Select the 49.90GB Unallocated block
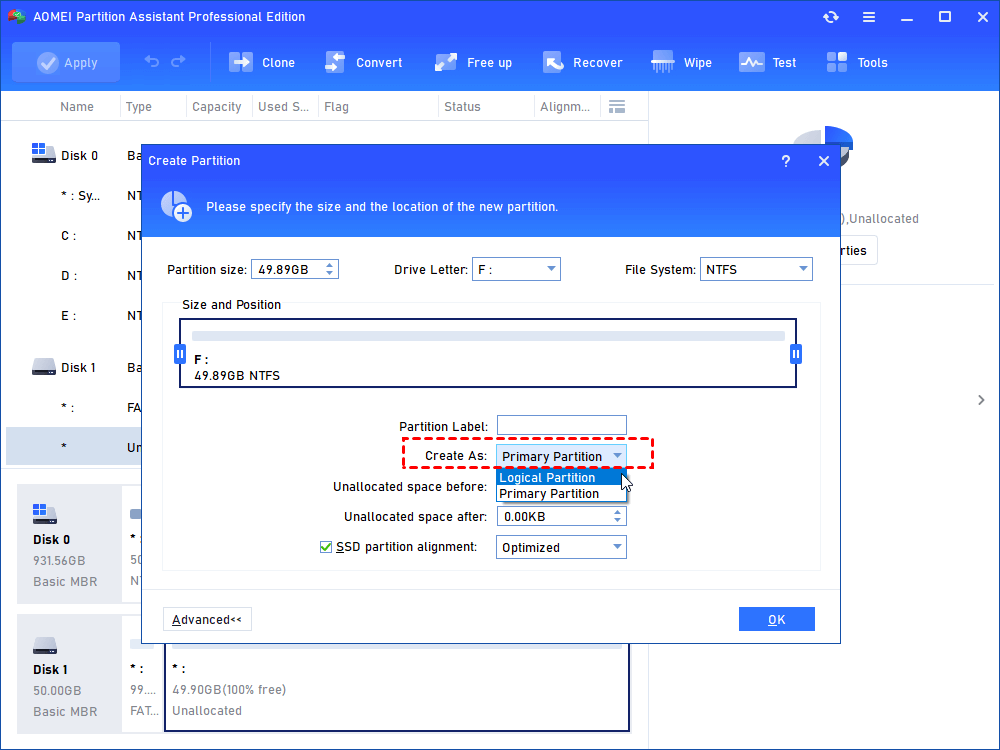The height and width of the screenshot is (750, 1000). (397, 689)
